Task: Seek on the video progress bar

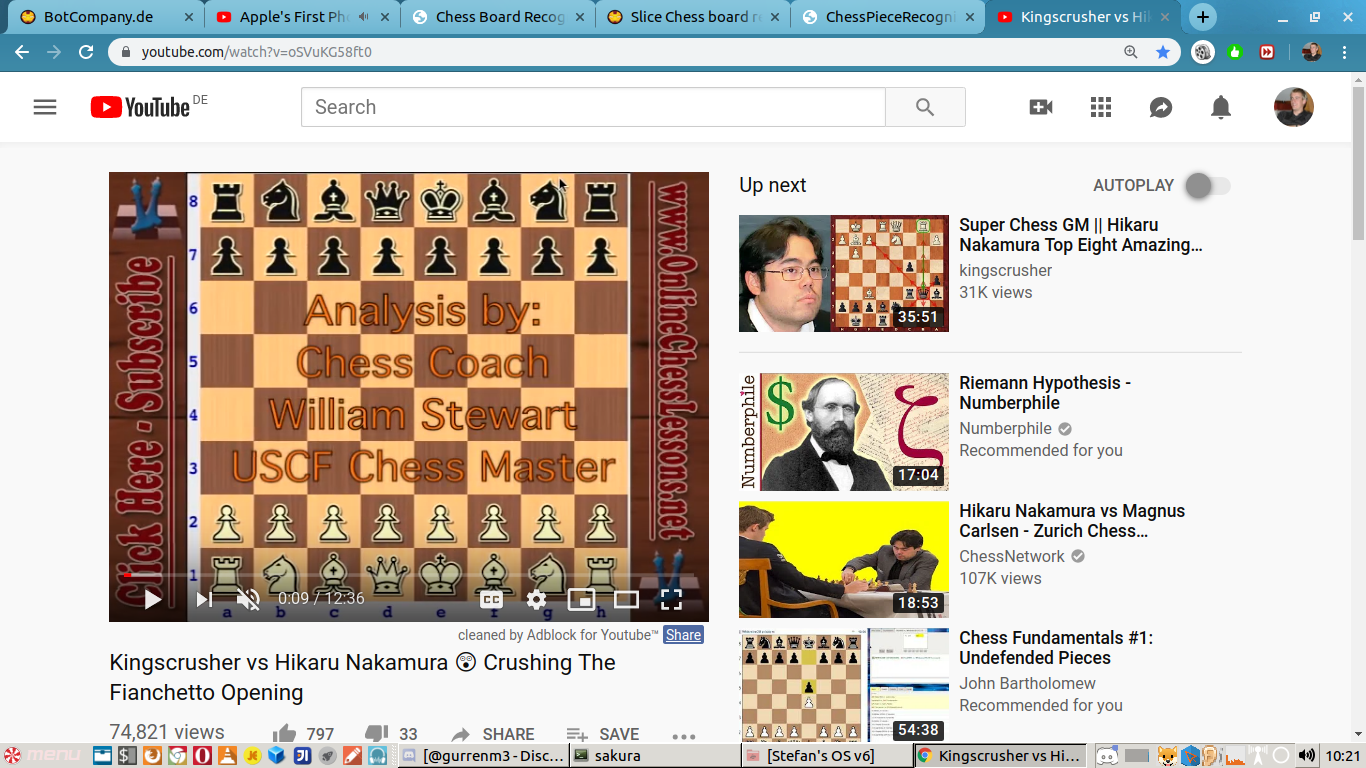Action: 400,576
